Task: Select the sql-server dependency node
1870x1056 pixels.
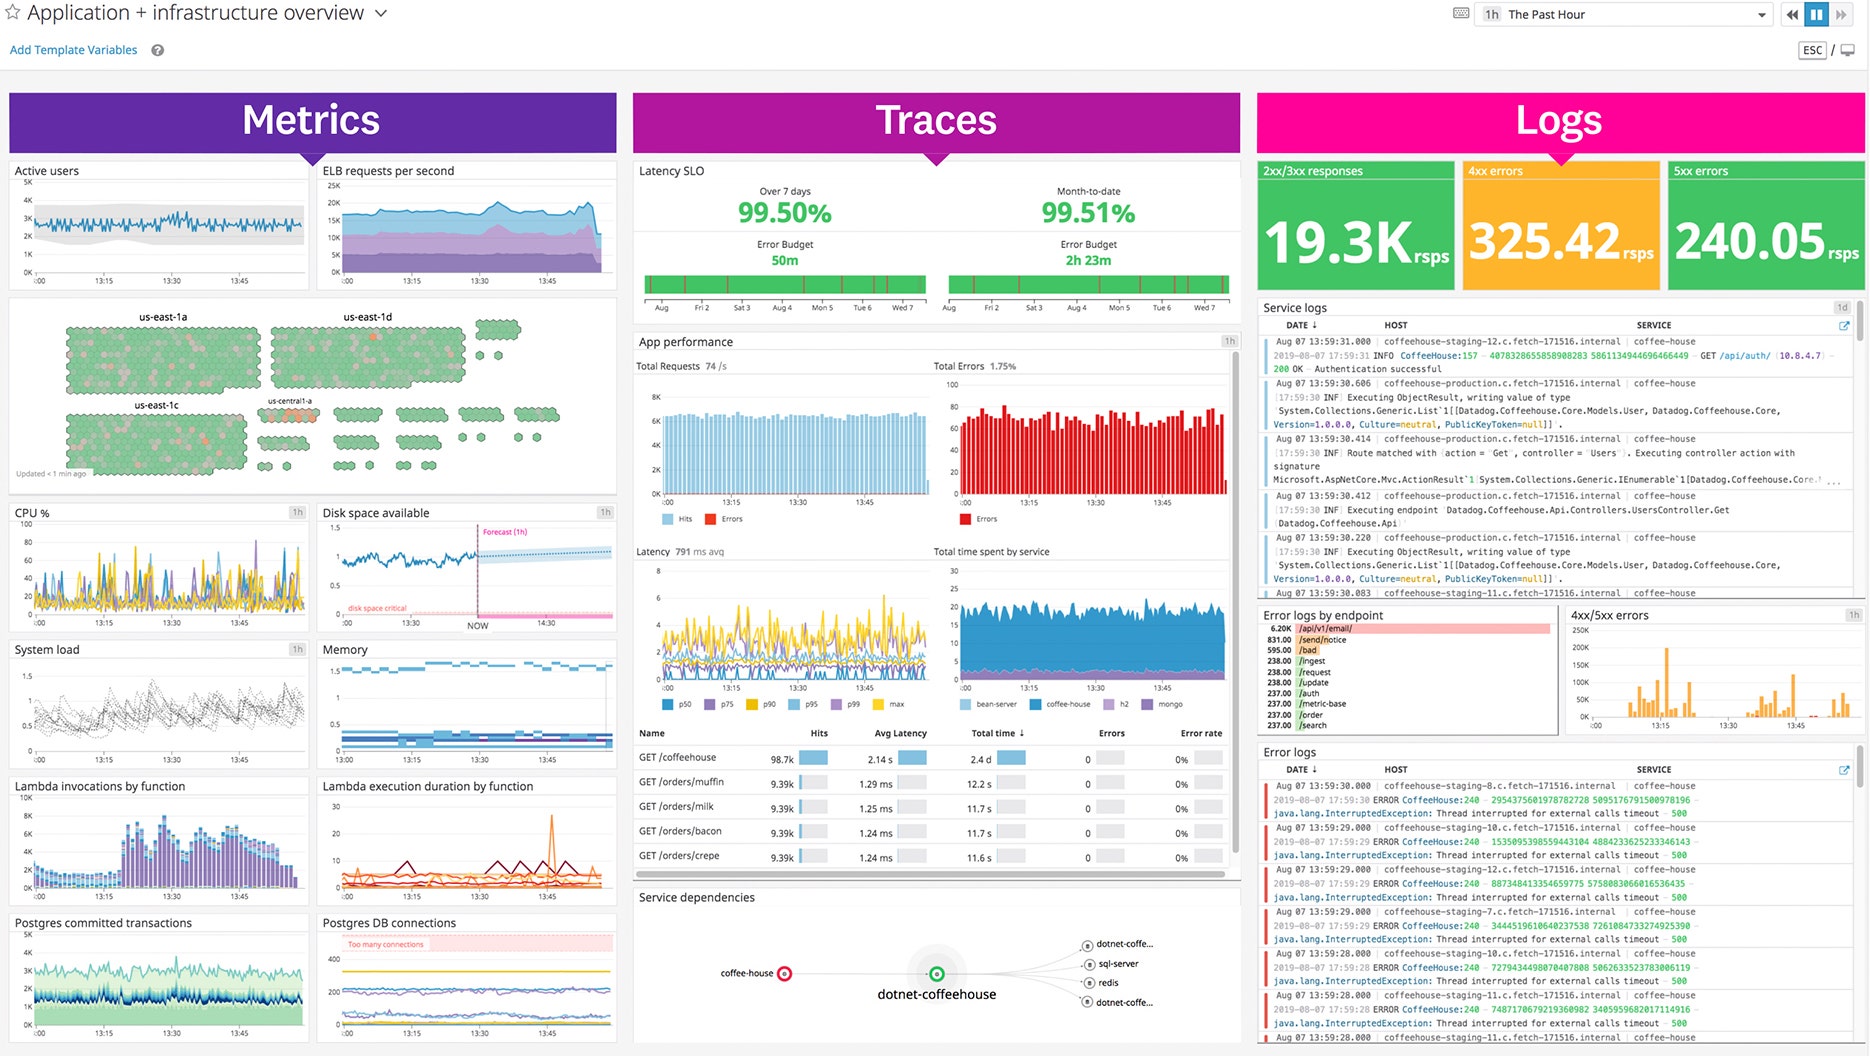Action: (1089, 964)
